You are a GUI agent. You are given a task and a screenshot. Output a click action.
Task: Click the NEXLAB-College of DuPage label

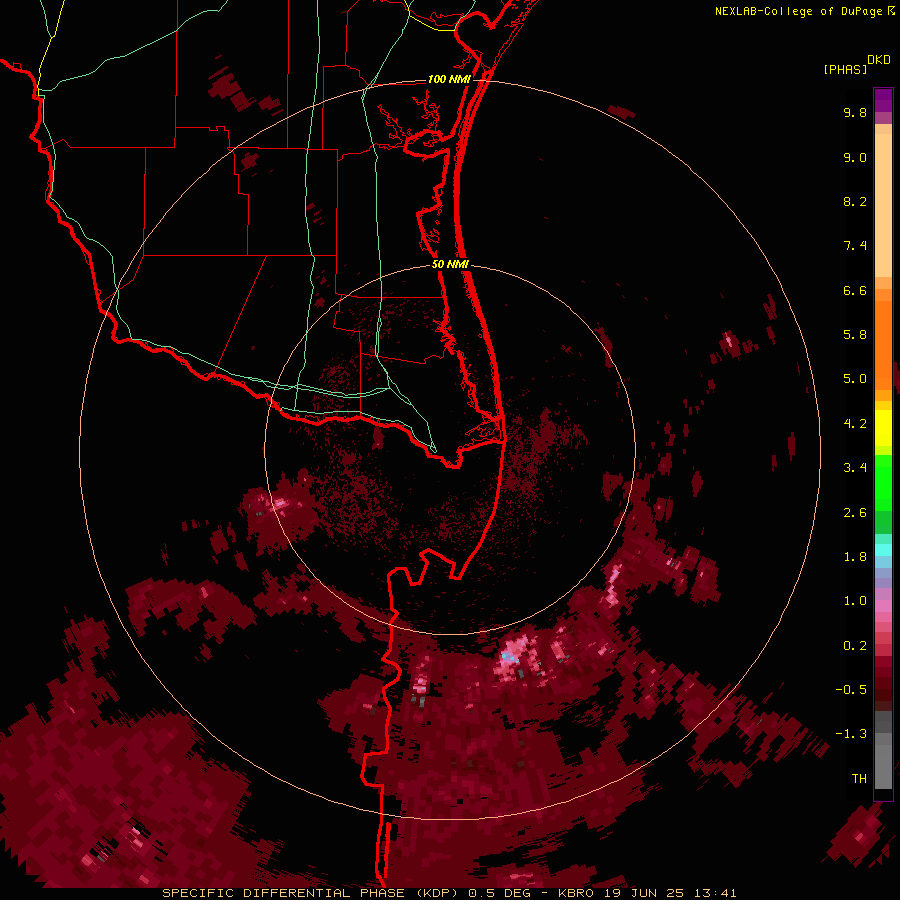click(804, 11)
